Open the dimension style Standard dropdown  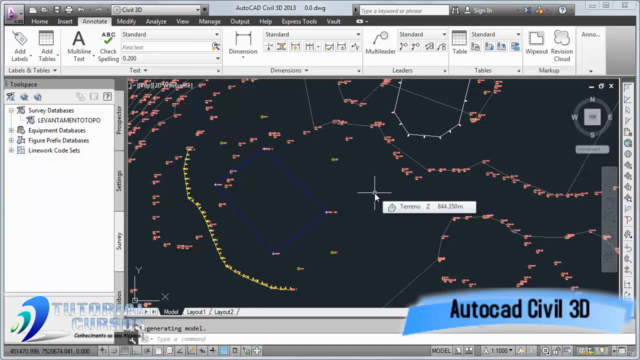312,34
